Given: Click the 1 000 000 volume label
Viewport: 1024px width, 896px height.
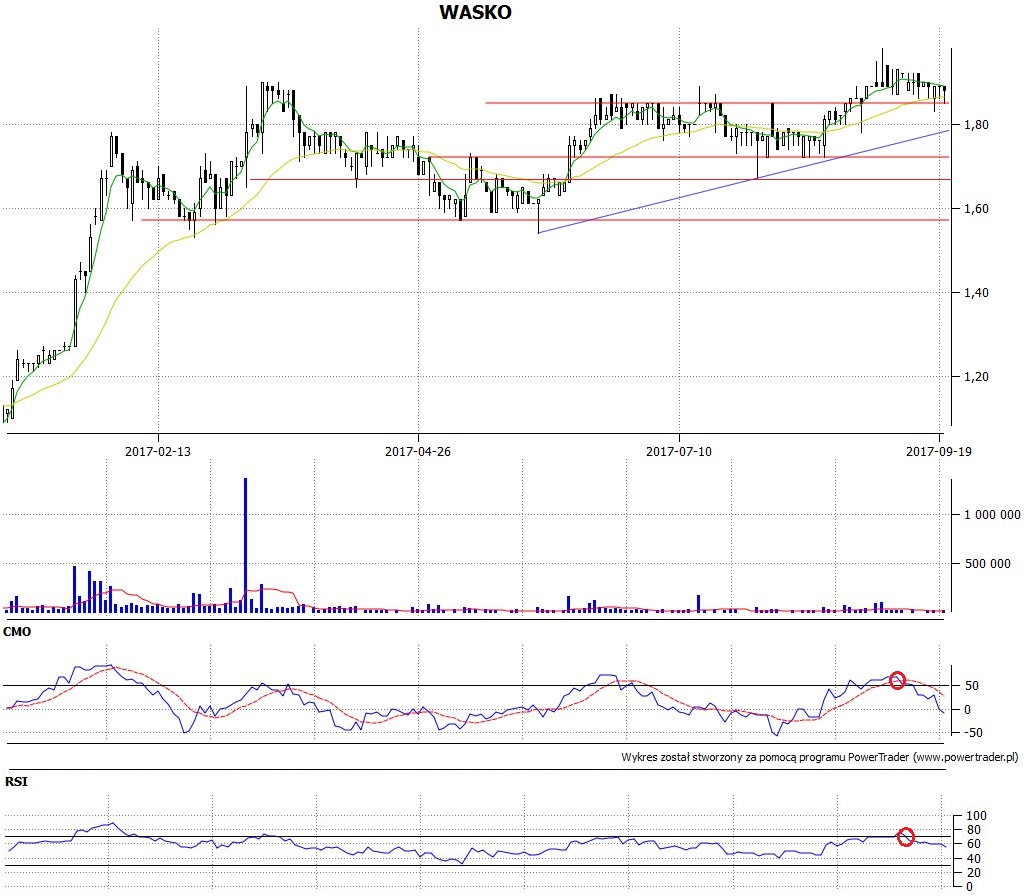Looking at the screenshot, I should click(992, 515).
